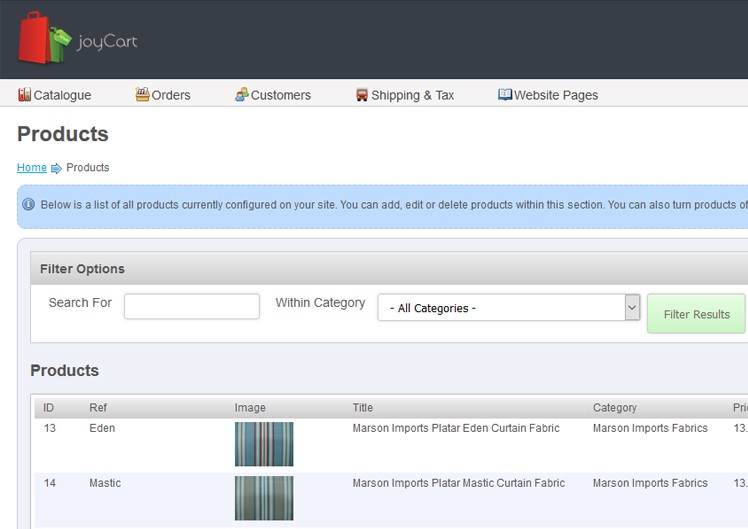The height and width of the screenshot is (529, 748).
Task: Click the breadcrumb arrow icon
Action: (57, 168)
